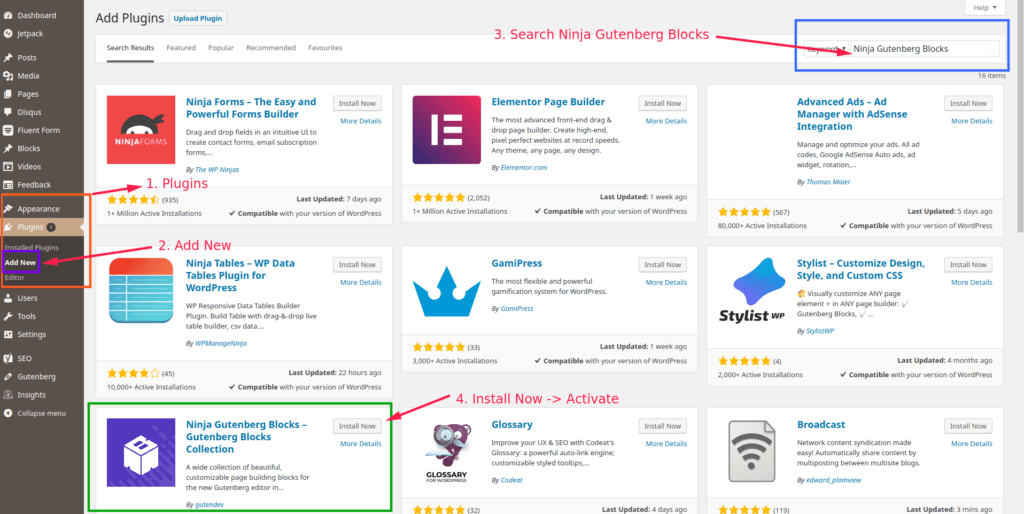Open More Details for Elementor

[x=666, y=121]
